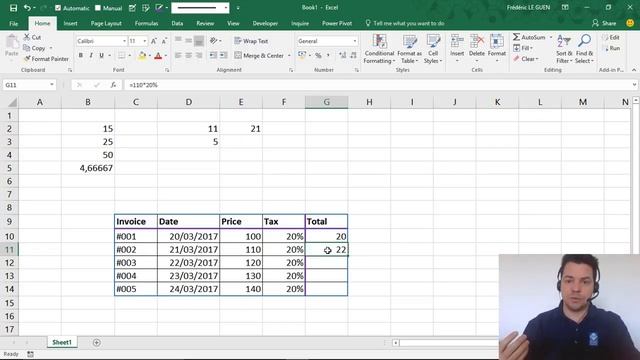Click the Increase Decimal icon

(342, 55)
